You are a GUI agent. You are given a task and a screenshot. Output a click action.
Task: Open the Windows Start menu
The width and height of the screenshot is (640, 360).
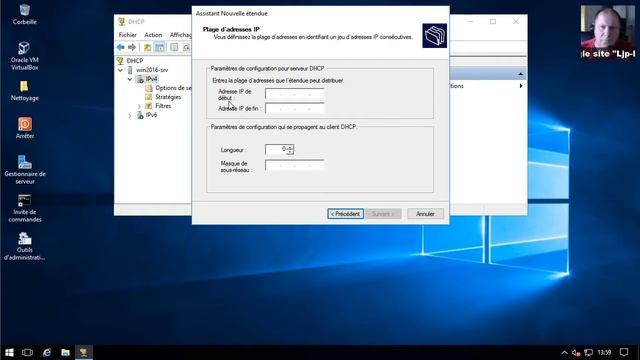click(9, 352)
